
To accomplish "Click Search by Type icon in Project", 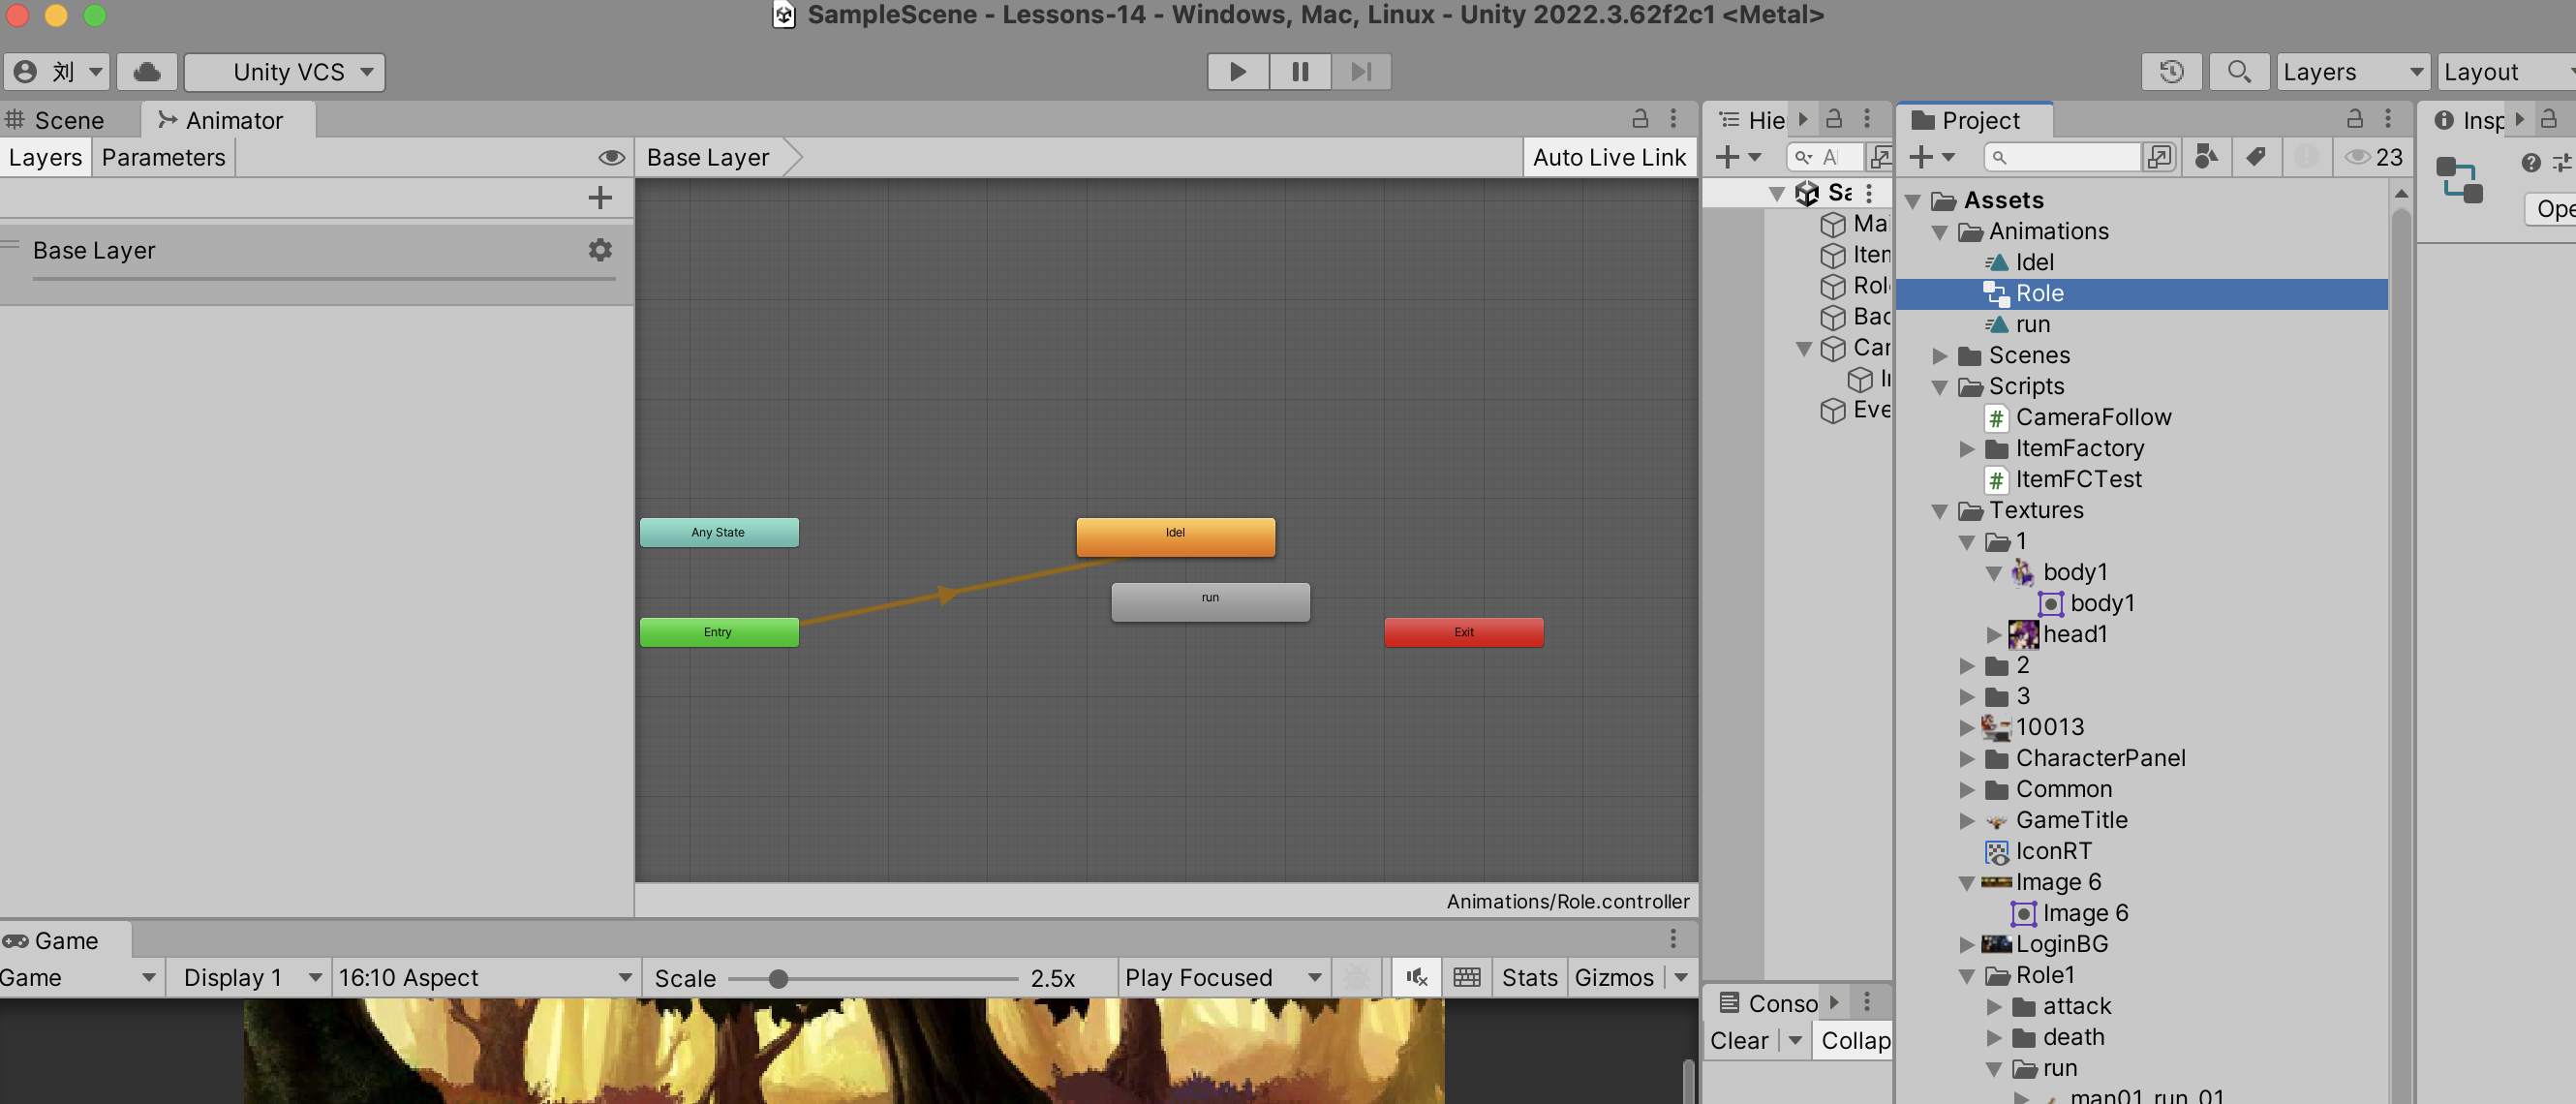I will tap(2206, 157).
